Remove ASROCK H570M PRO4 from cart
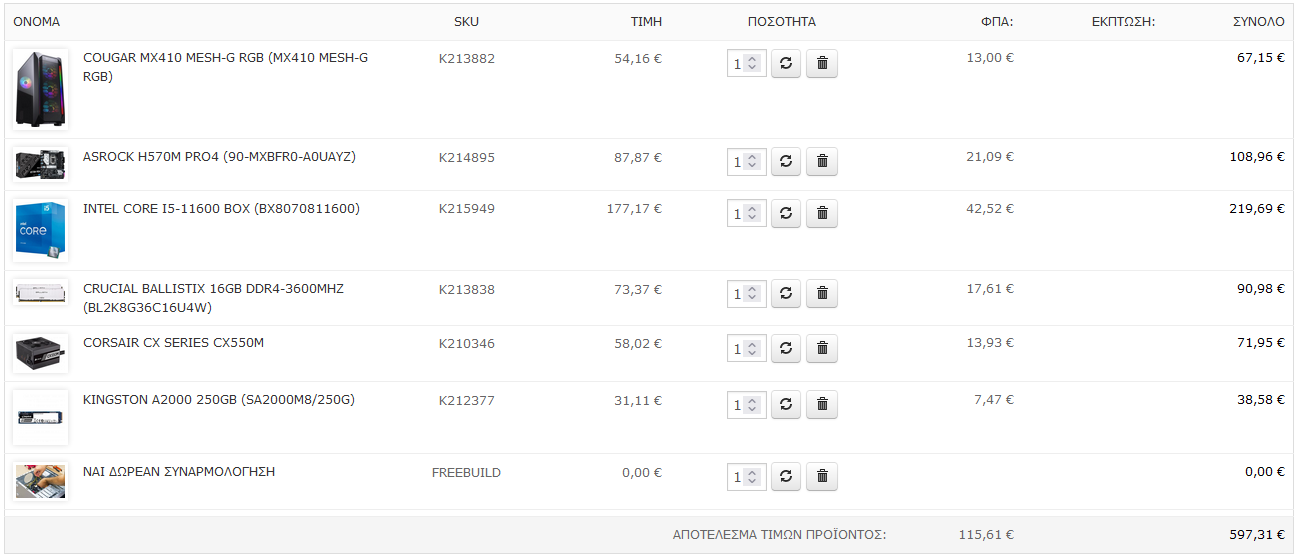 coord(822,161)
